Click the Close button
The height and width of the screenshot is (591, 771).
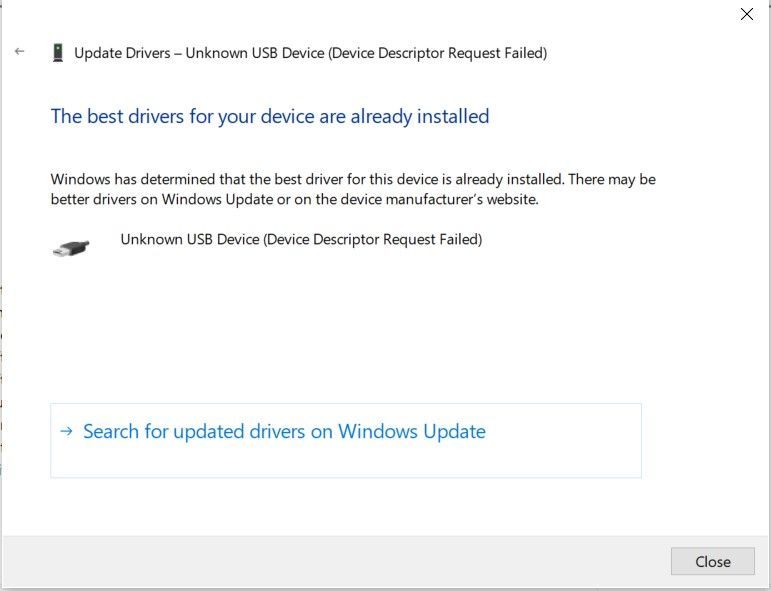click(x=712, y=561)
